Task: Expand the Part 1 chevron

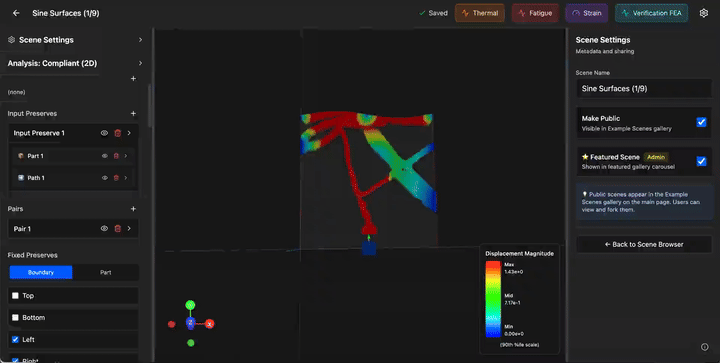Action: tap(126, 156)
